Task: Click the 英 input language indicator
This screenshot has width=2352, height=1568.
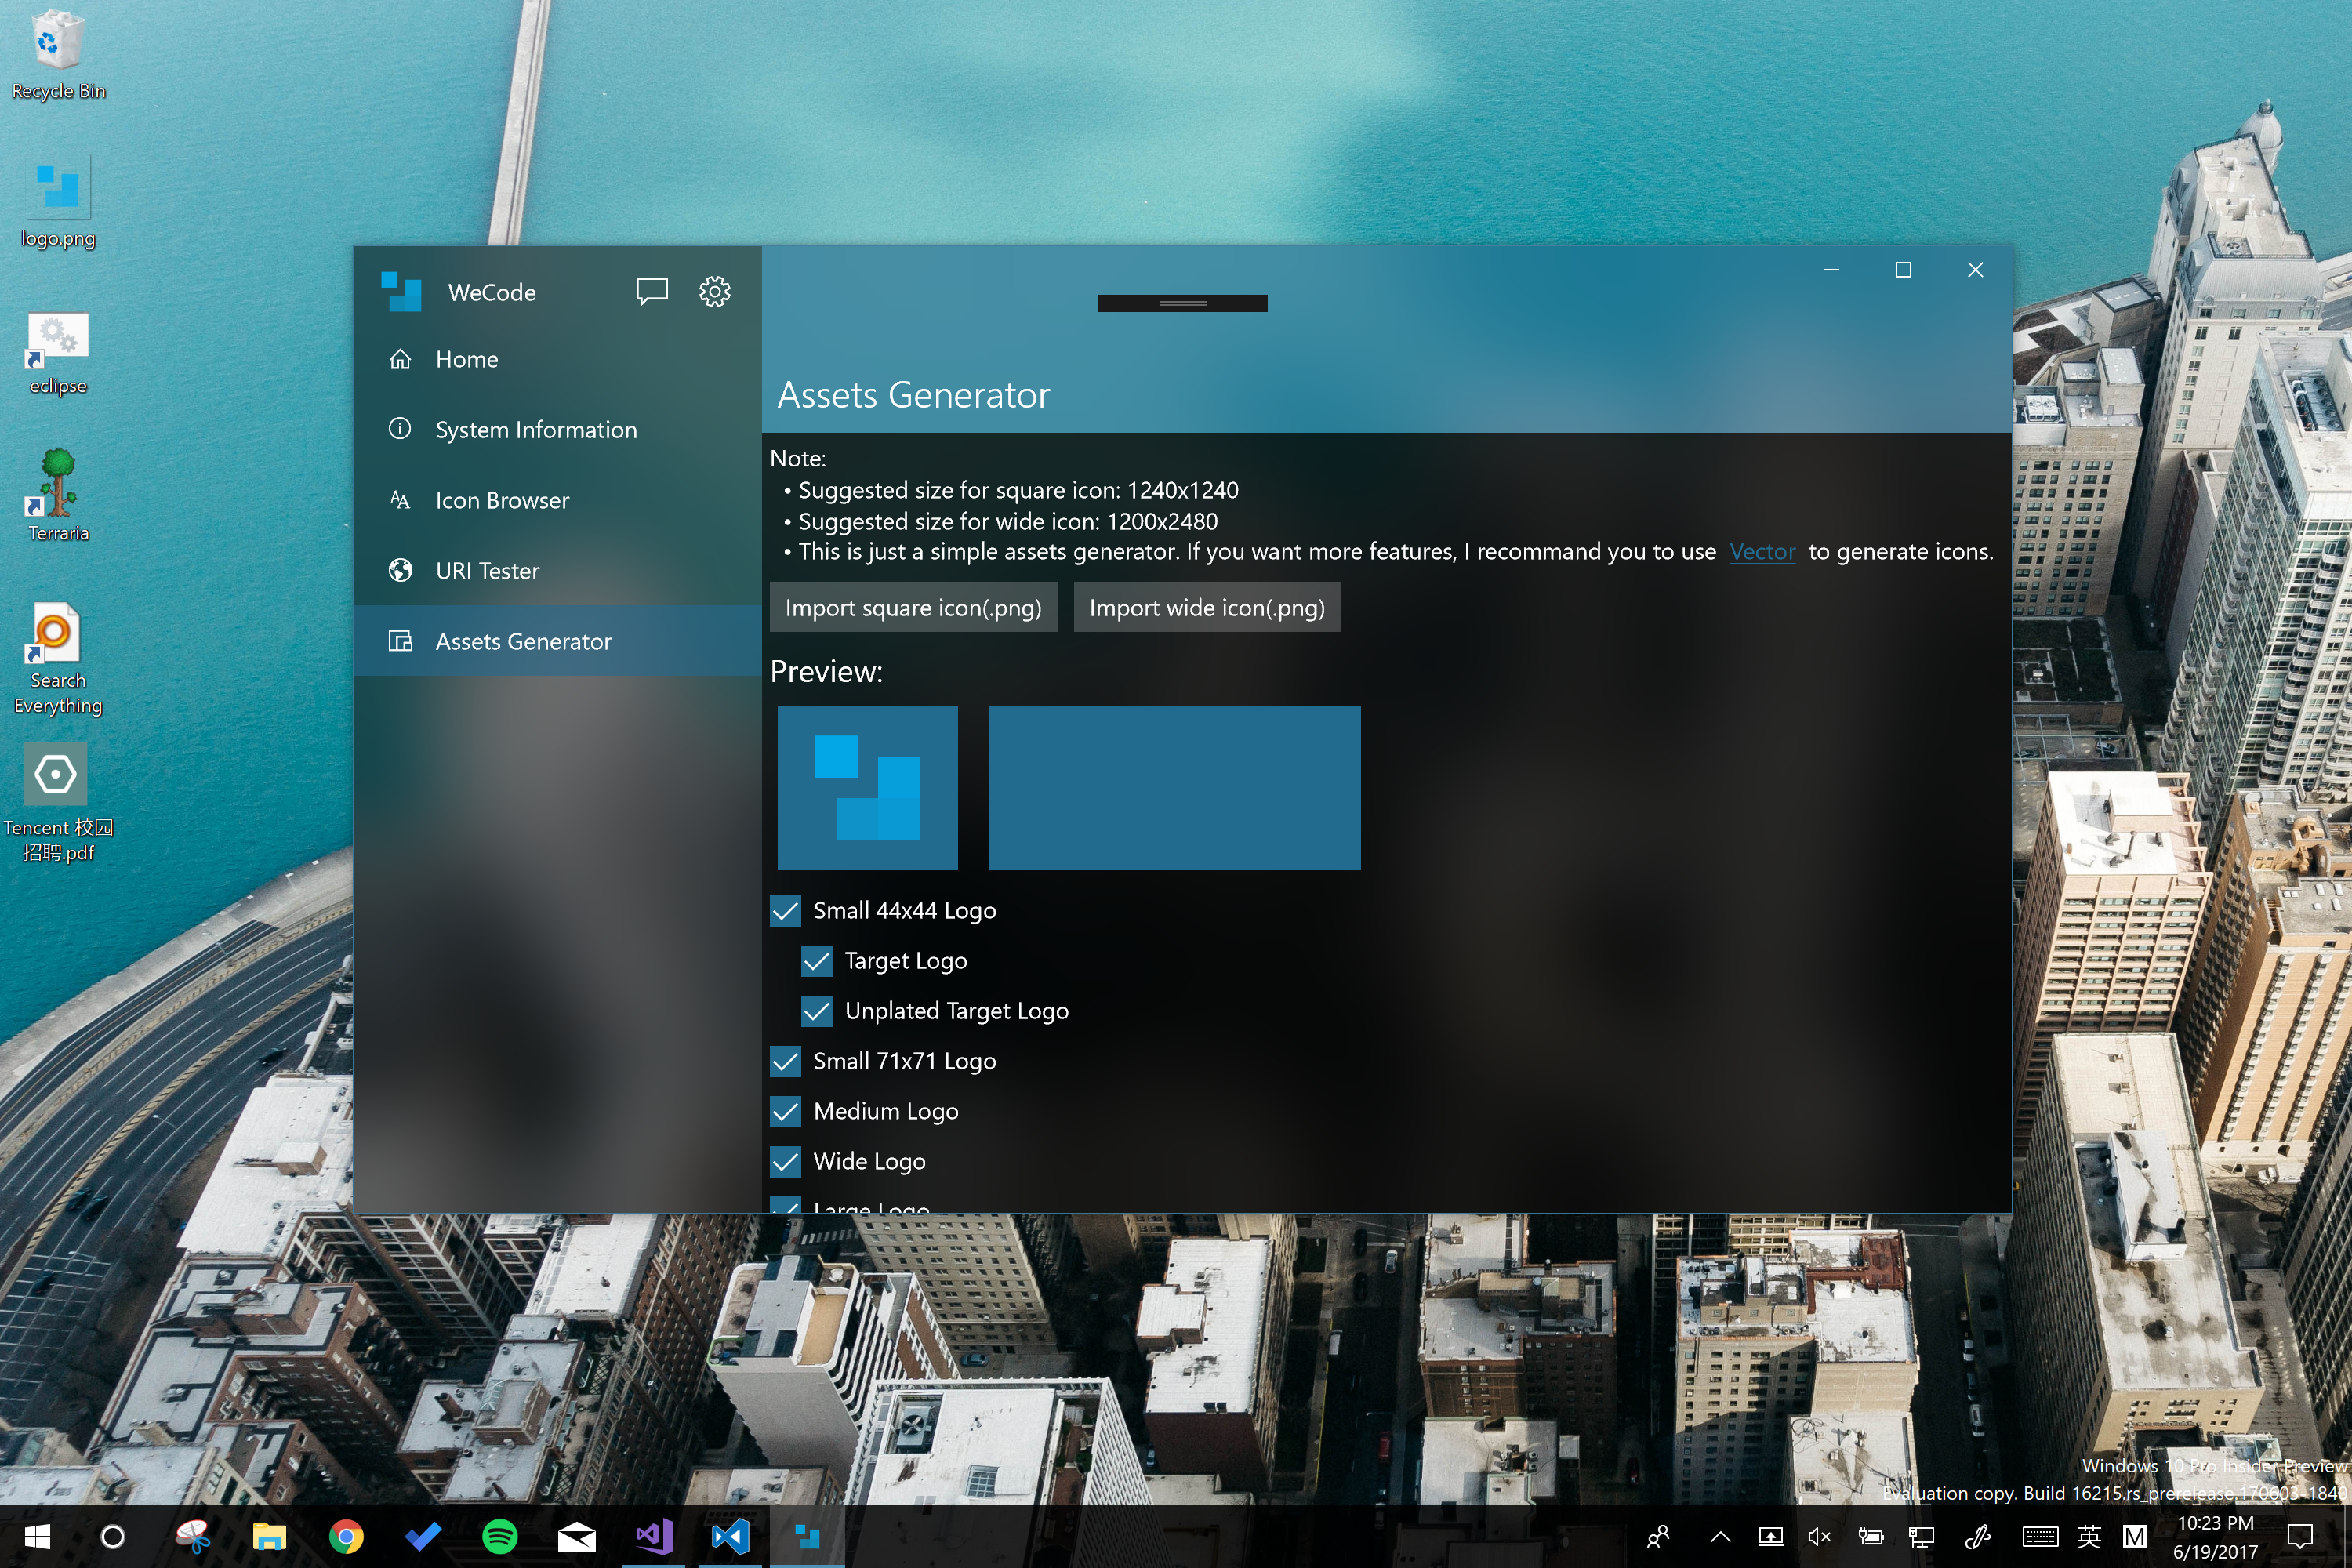Action: click(x=2089, y=1536)
